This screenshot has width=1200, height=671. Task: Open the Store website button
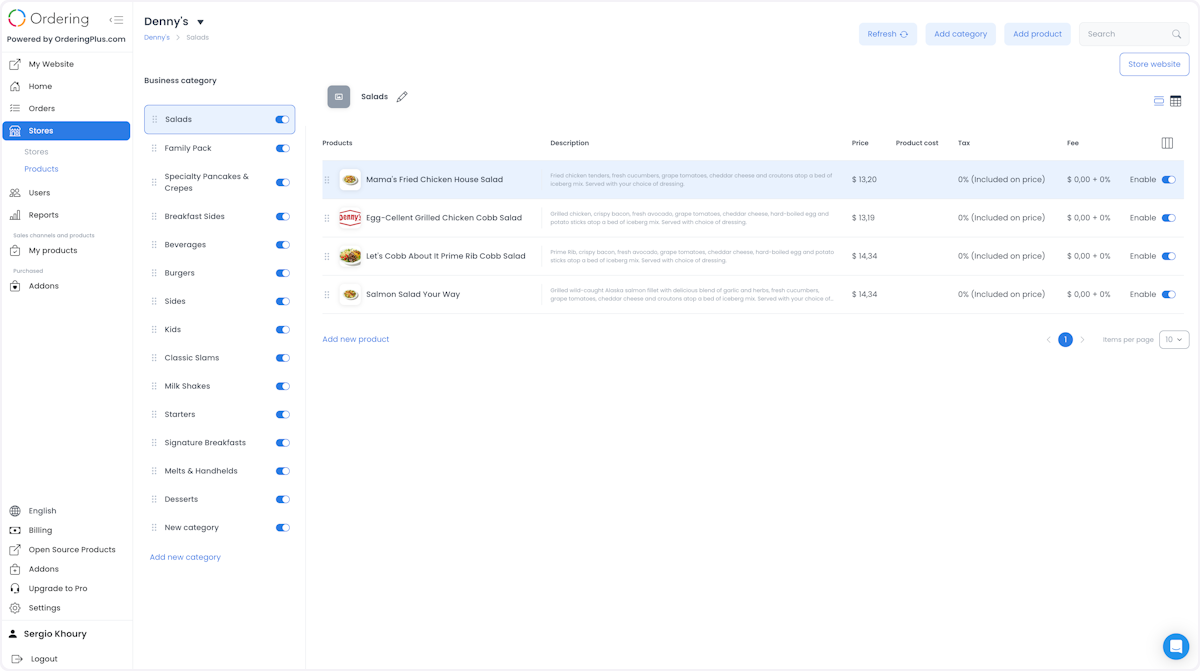pos(1154,64)
